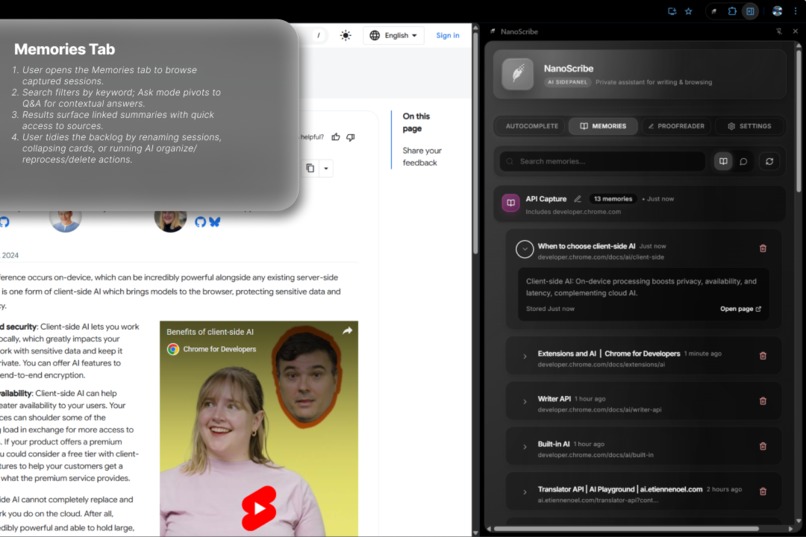Delete the Built-in AI memory
This screenshot has width=806, height=537.
click(763, 446)
